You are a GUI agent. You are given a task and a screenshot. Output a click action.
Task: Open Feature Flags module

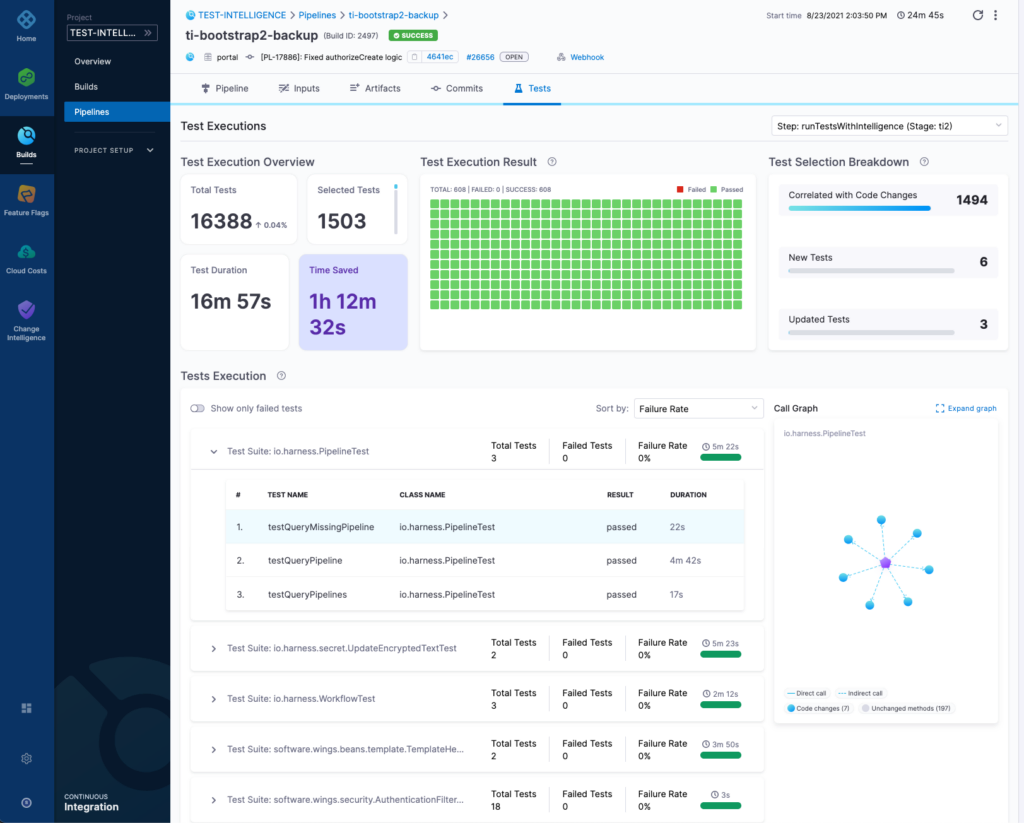(x=26, y=201)
